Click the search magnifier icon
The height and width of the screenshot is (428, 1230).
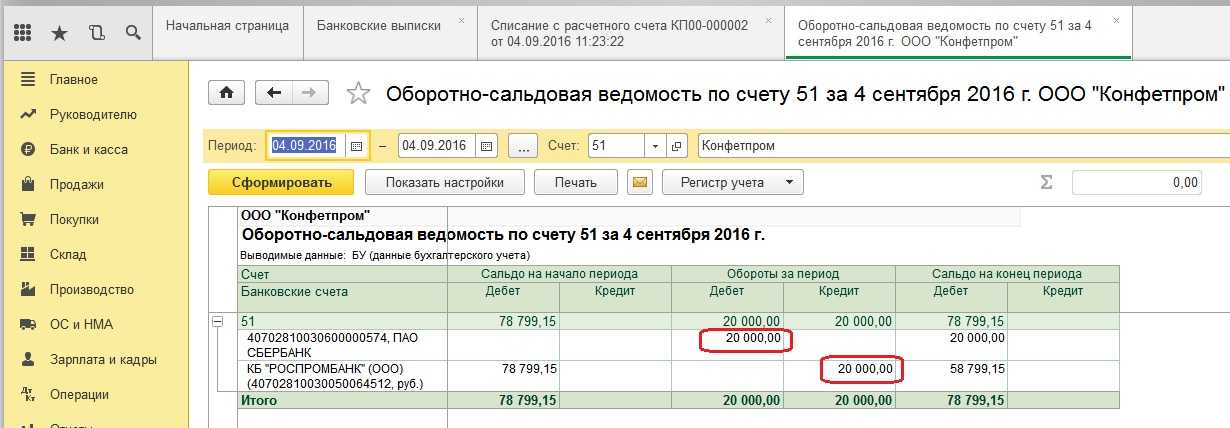132,33
